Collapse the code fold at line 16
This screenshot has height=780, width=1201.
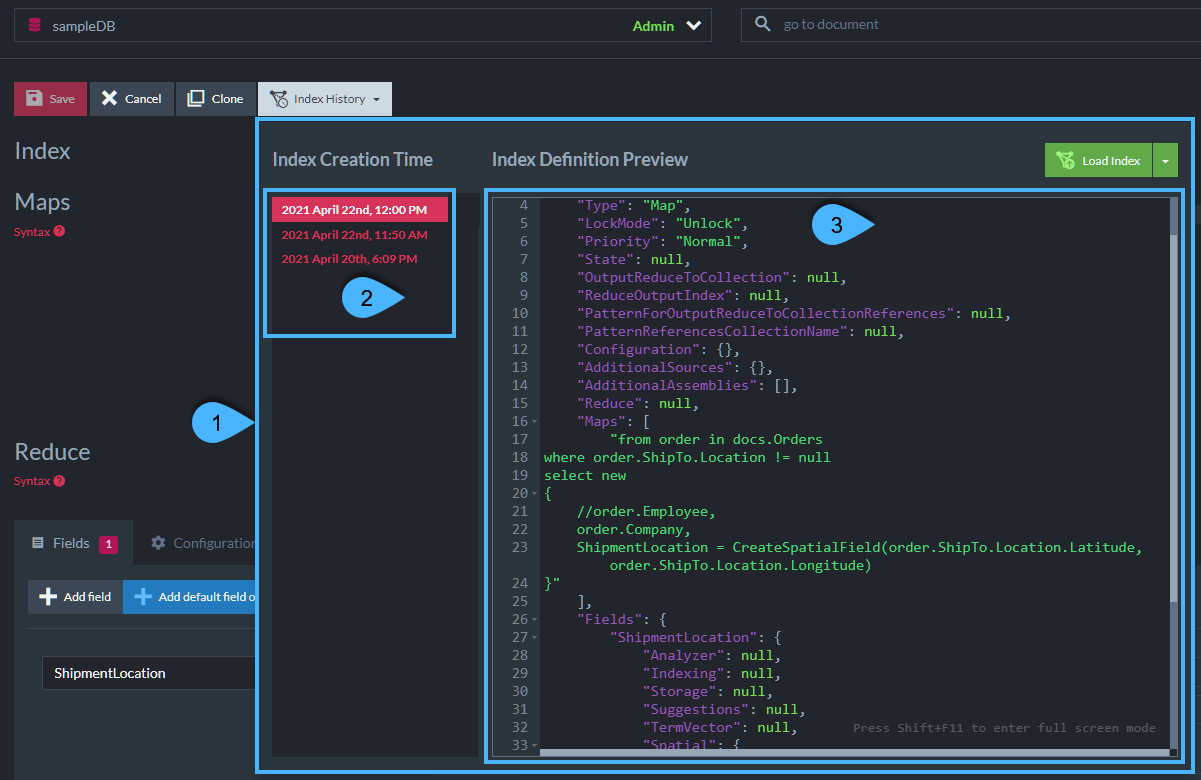pyautogui.click(x=535, y=422)
